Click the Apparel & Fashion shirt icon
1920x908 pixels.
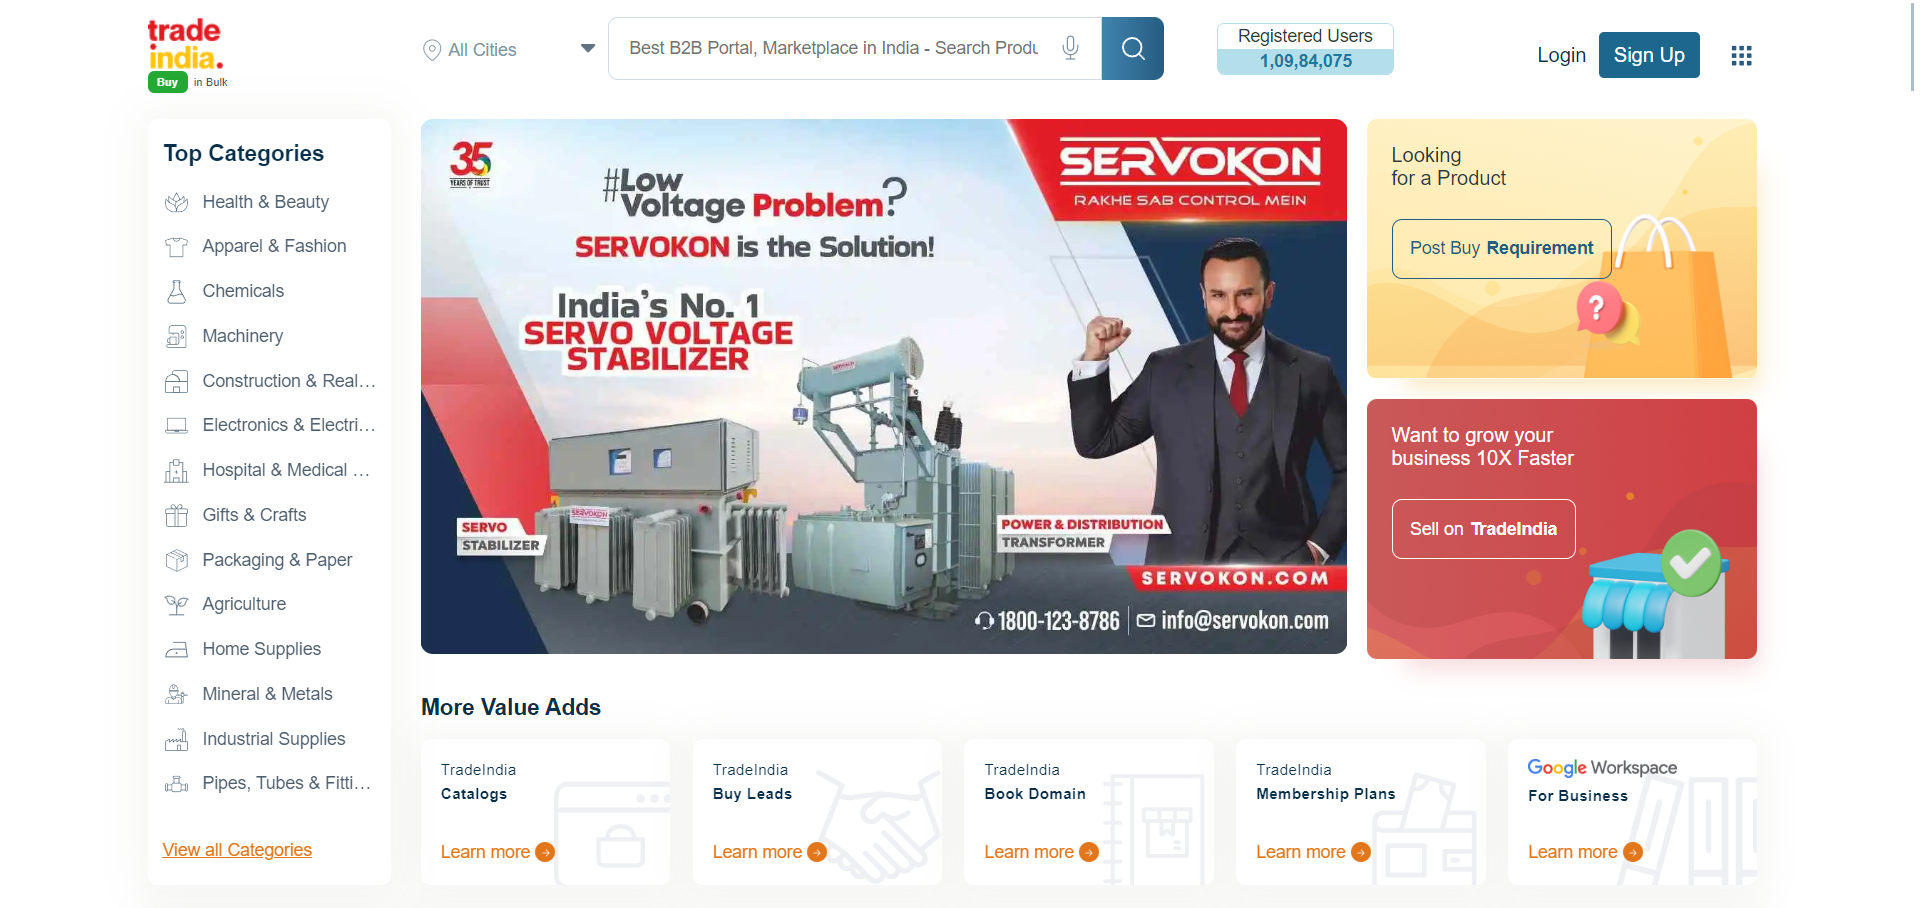[177, 247]
